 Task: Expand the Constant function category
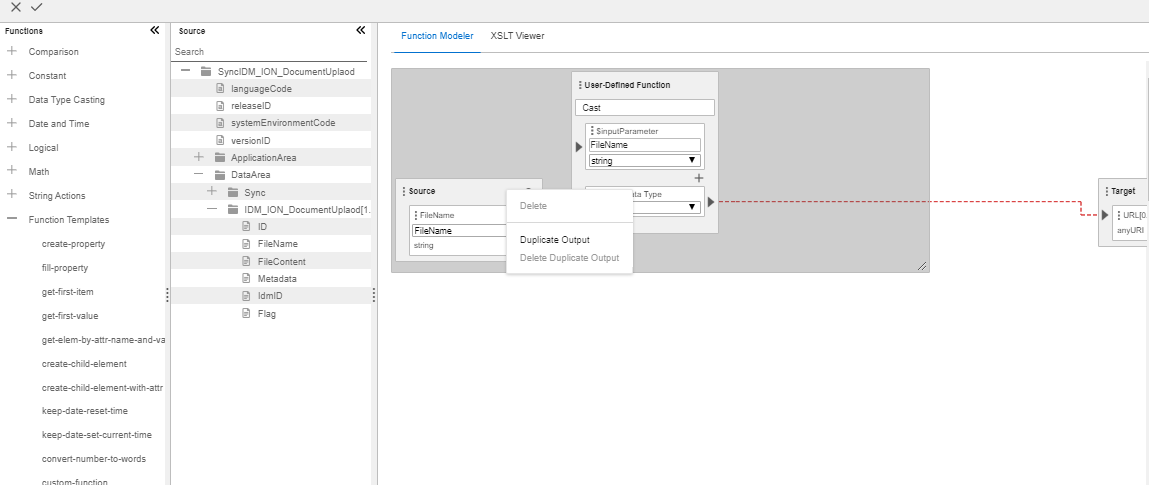pyautogui.click(x=12, y=75)
